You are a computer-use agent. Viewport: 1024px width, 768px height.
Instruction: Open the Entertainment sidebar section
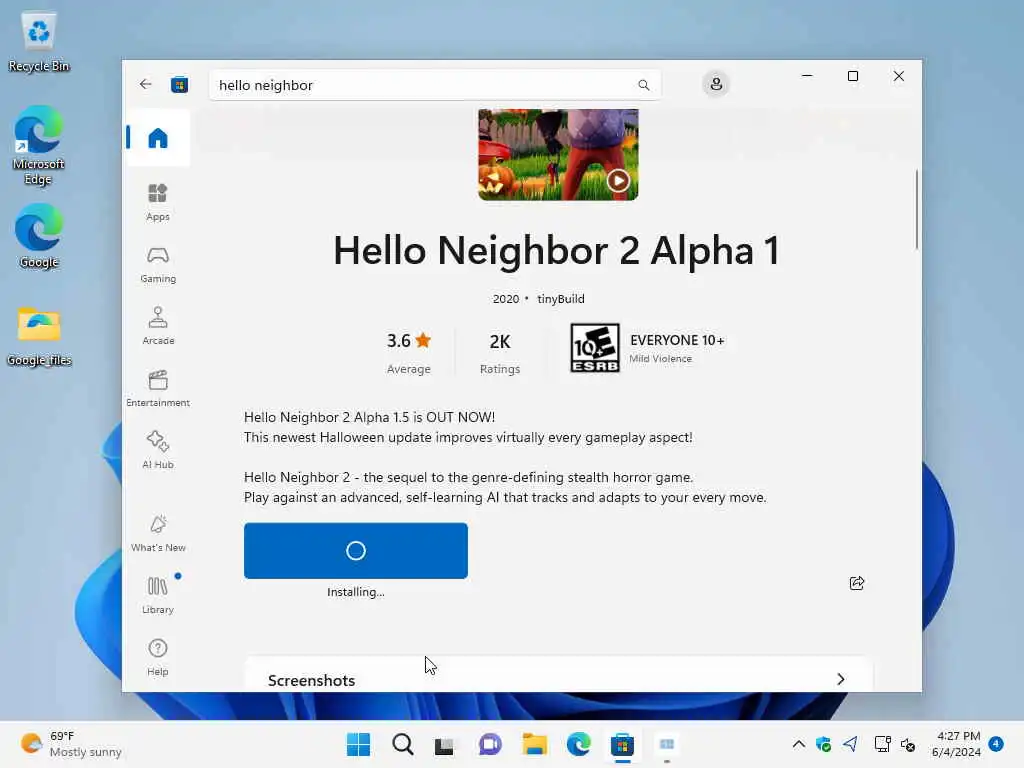[157, 388]
